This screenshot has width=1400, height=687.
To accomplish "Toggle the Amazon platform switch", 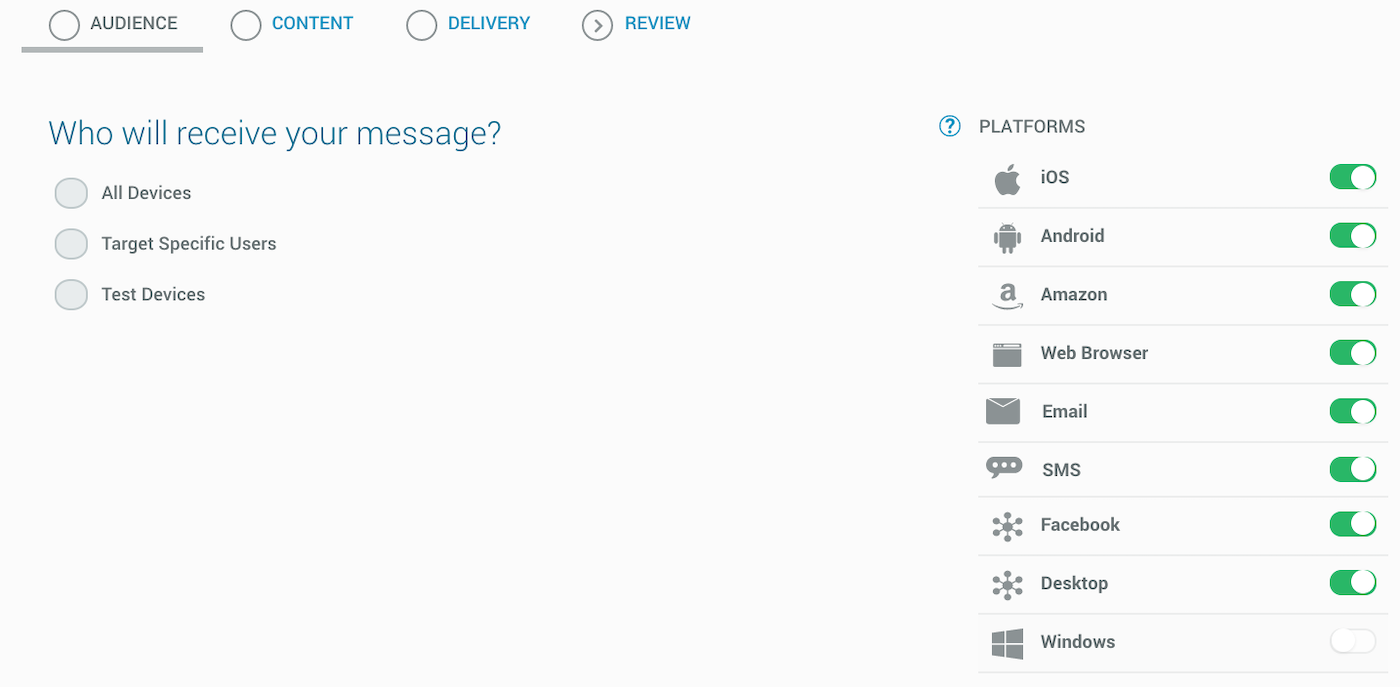I will coord(1353,294).
